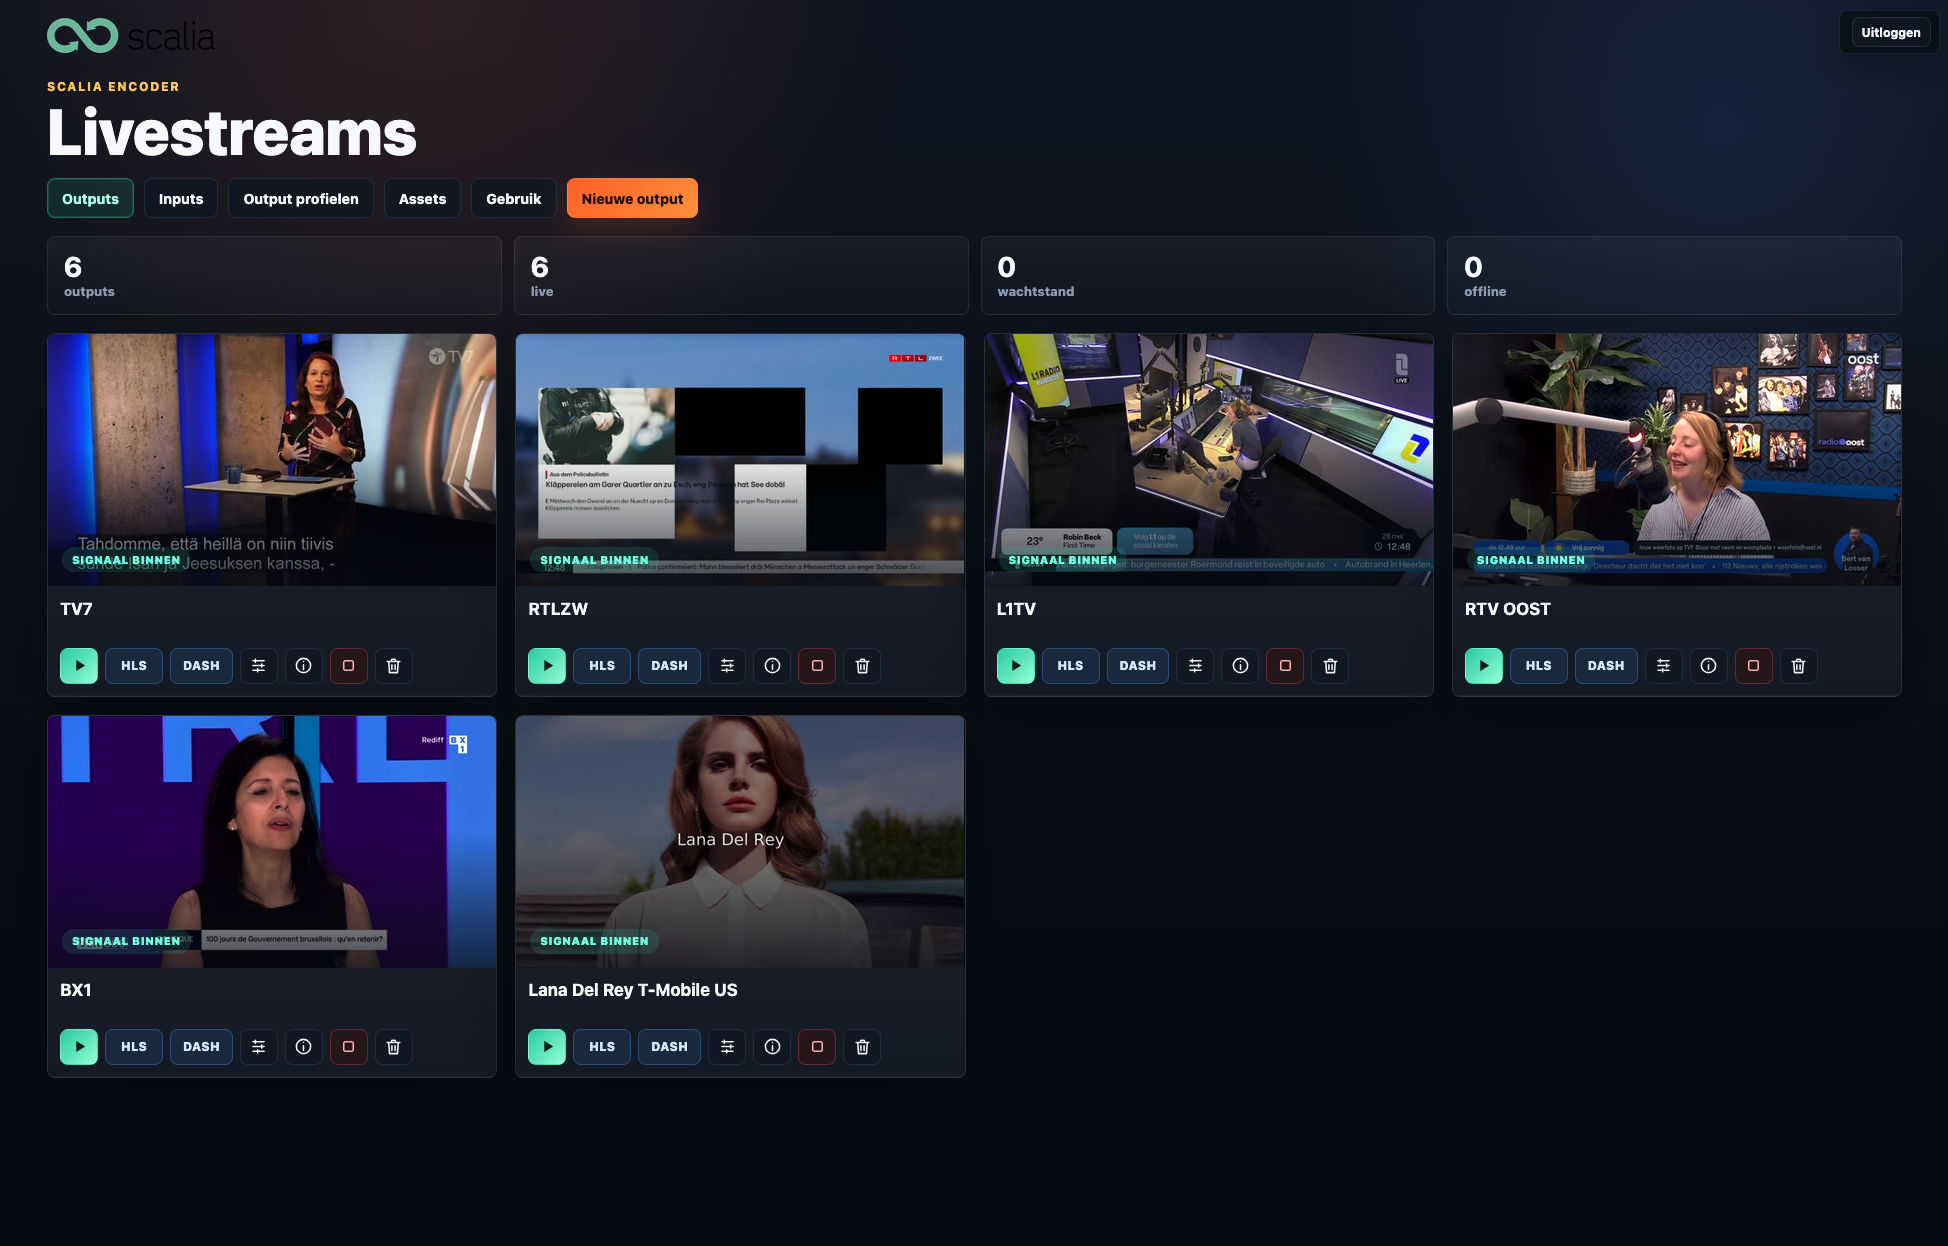The image size is (1948, 1246).
Task: Delete the RTV OOST output
Action: [1798, 666]
